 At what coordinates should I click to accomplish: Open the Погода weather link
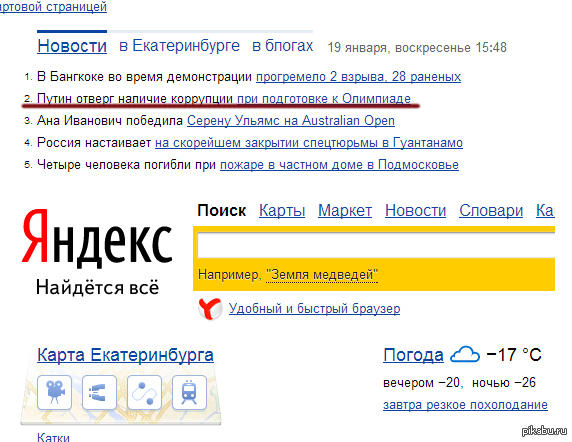(x=413, y=355)
